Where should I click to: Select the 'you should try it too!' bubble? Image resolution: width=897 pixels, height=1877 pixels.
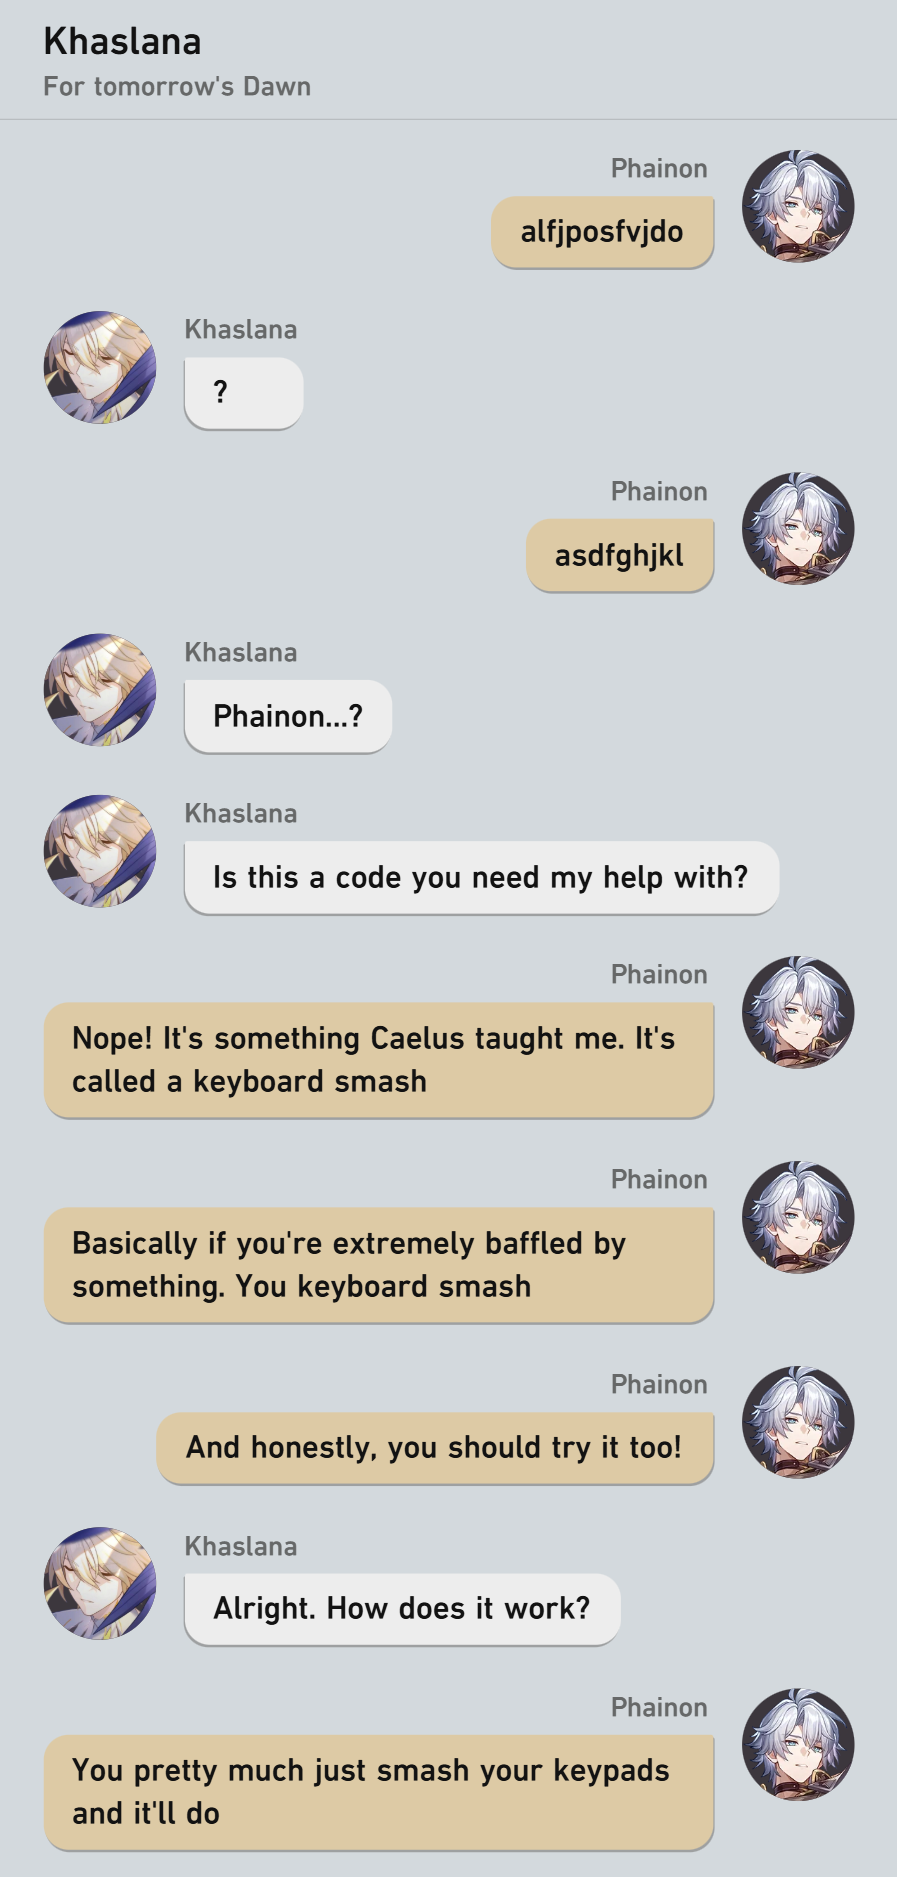(435, 1448)
